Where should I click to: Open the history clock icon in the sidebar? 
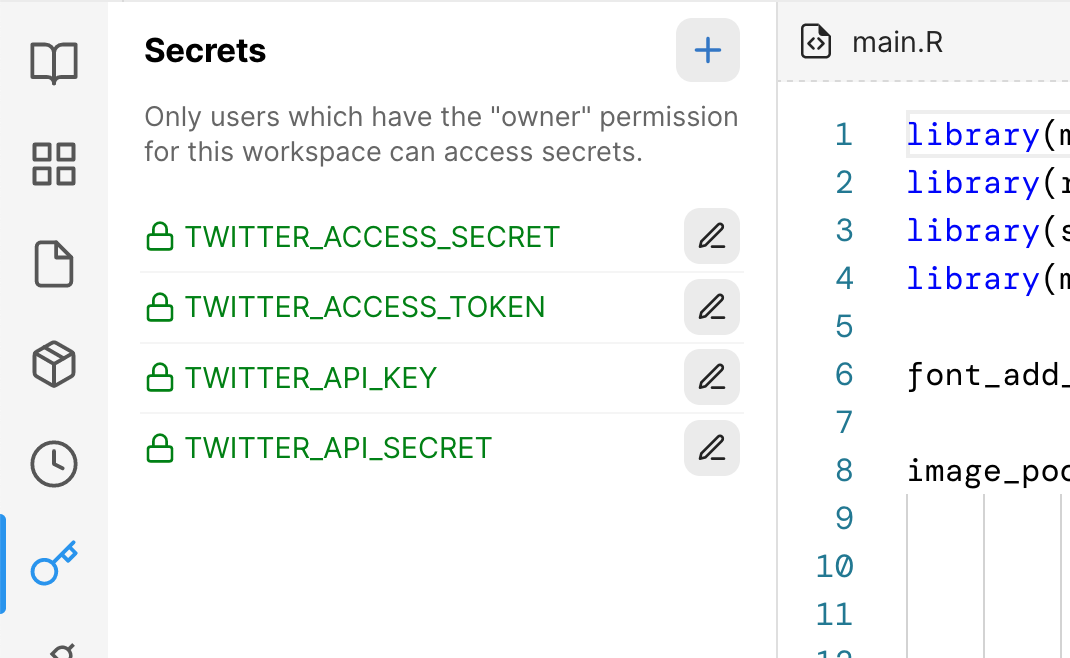pos(54,464)
